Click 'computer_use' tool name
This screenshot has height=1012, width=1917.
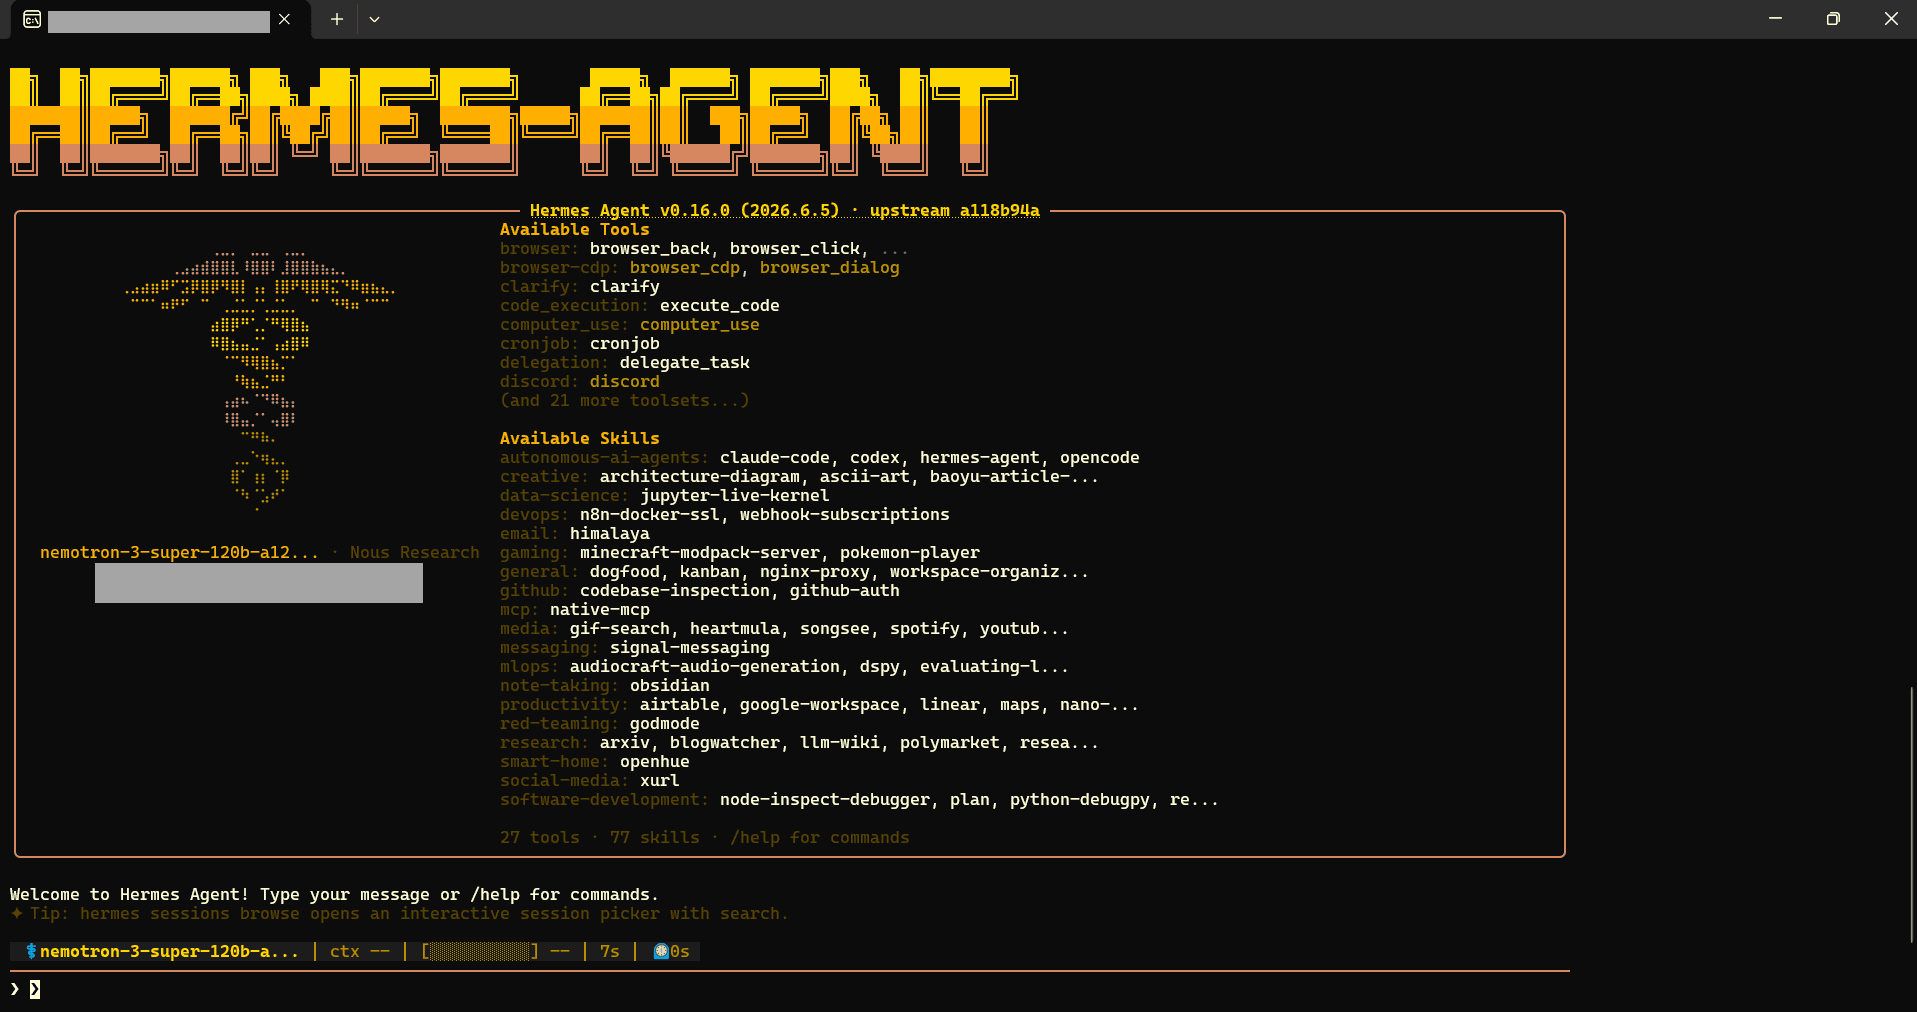pyautogui.click(x=699, y=324)
